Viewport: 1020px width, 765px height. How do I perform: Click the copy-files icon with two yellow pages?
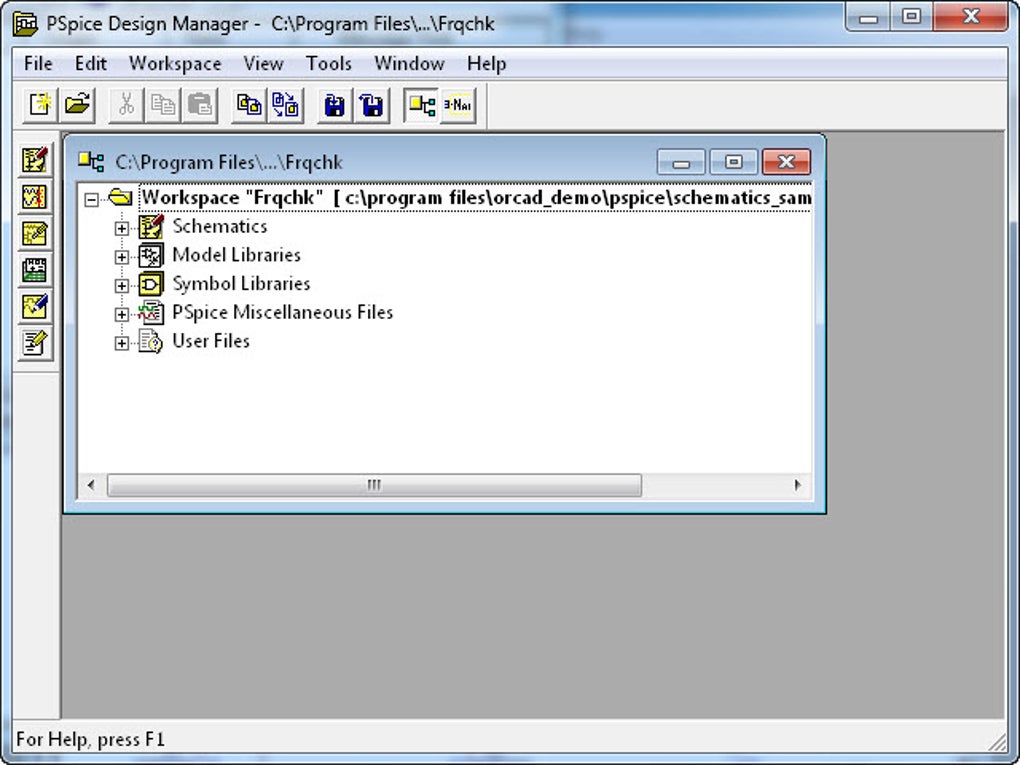[248, 105]
